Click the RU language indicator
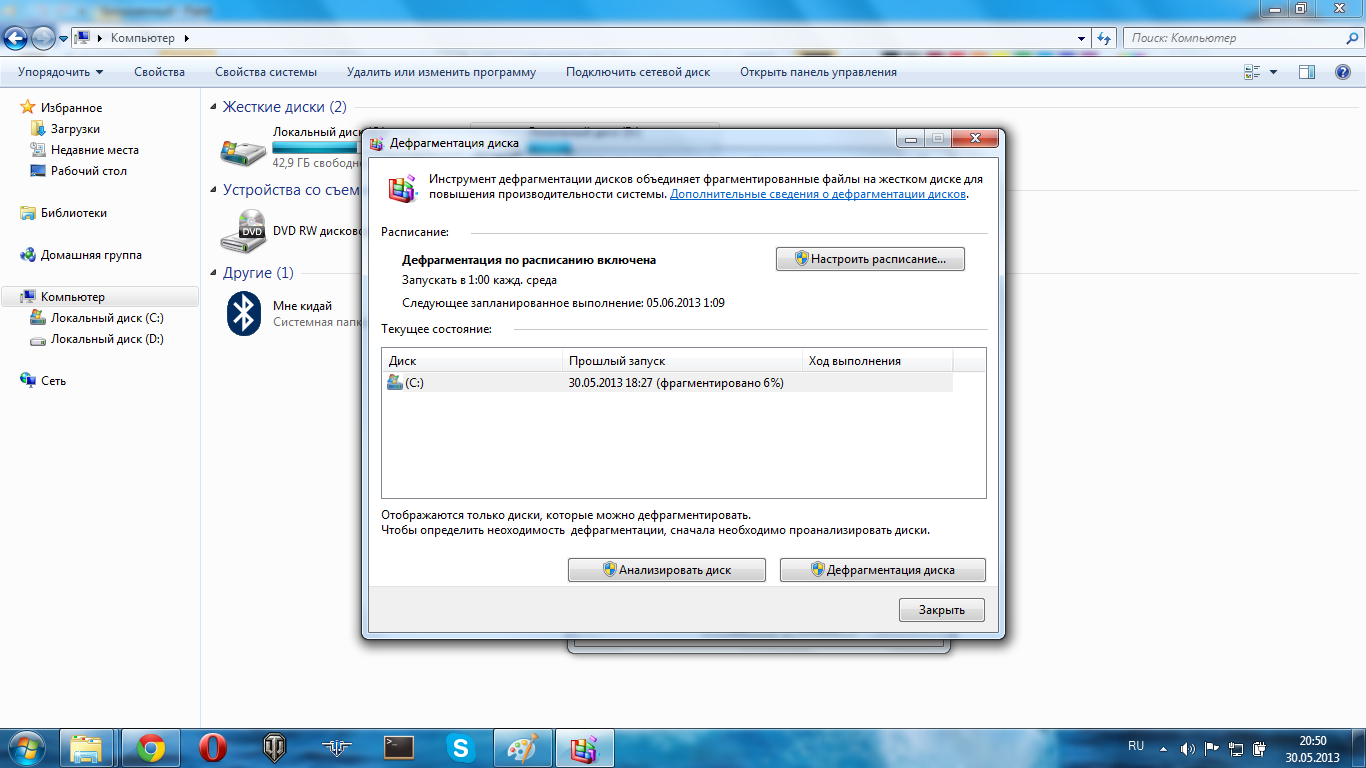1366x768 pixels. 1136,746
